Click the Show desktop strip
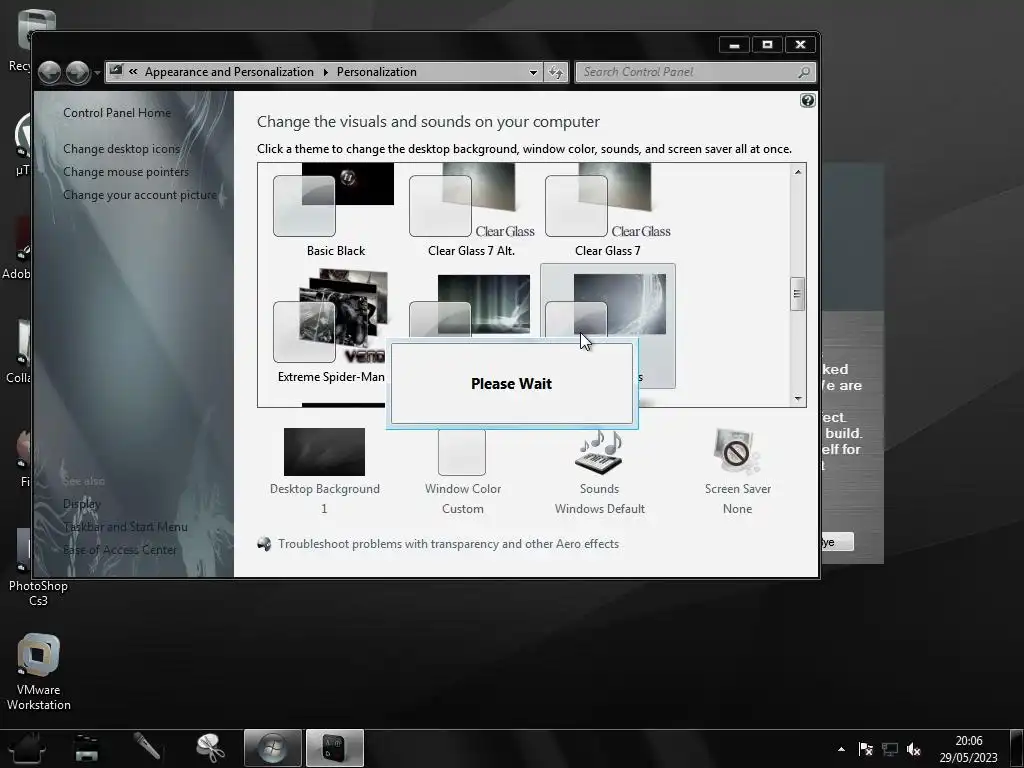1024x768 pixels. (1018, 748)
